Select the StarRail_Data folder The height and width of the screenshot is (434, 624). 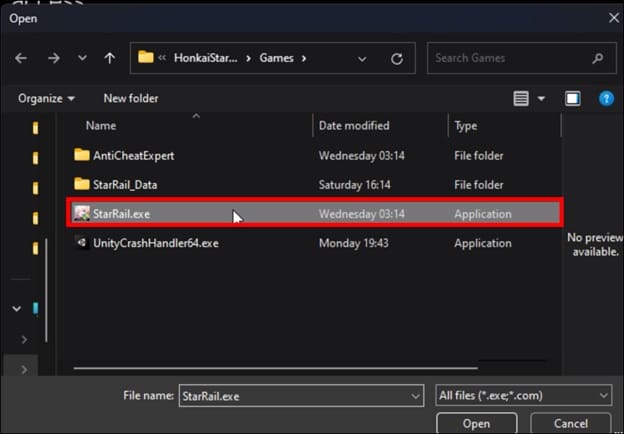coord(314,185)
